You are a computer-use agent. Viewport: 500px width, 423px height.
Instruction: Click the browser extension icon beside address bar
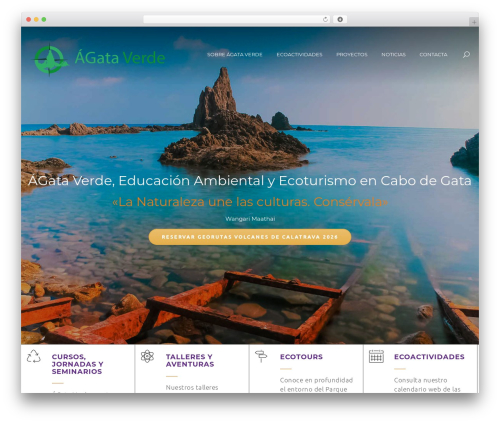coord(340,19)
